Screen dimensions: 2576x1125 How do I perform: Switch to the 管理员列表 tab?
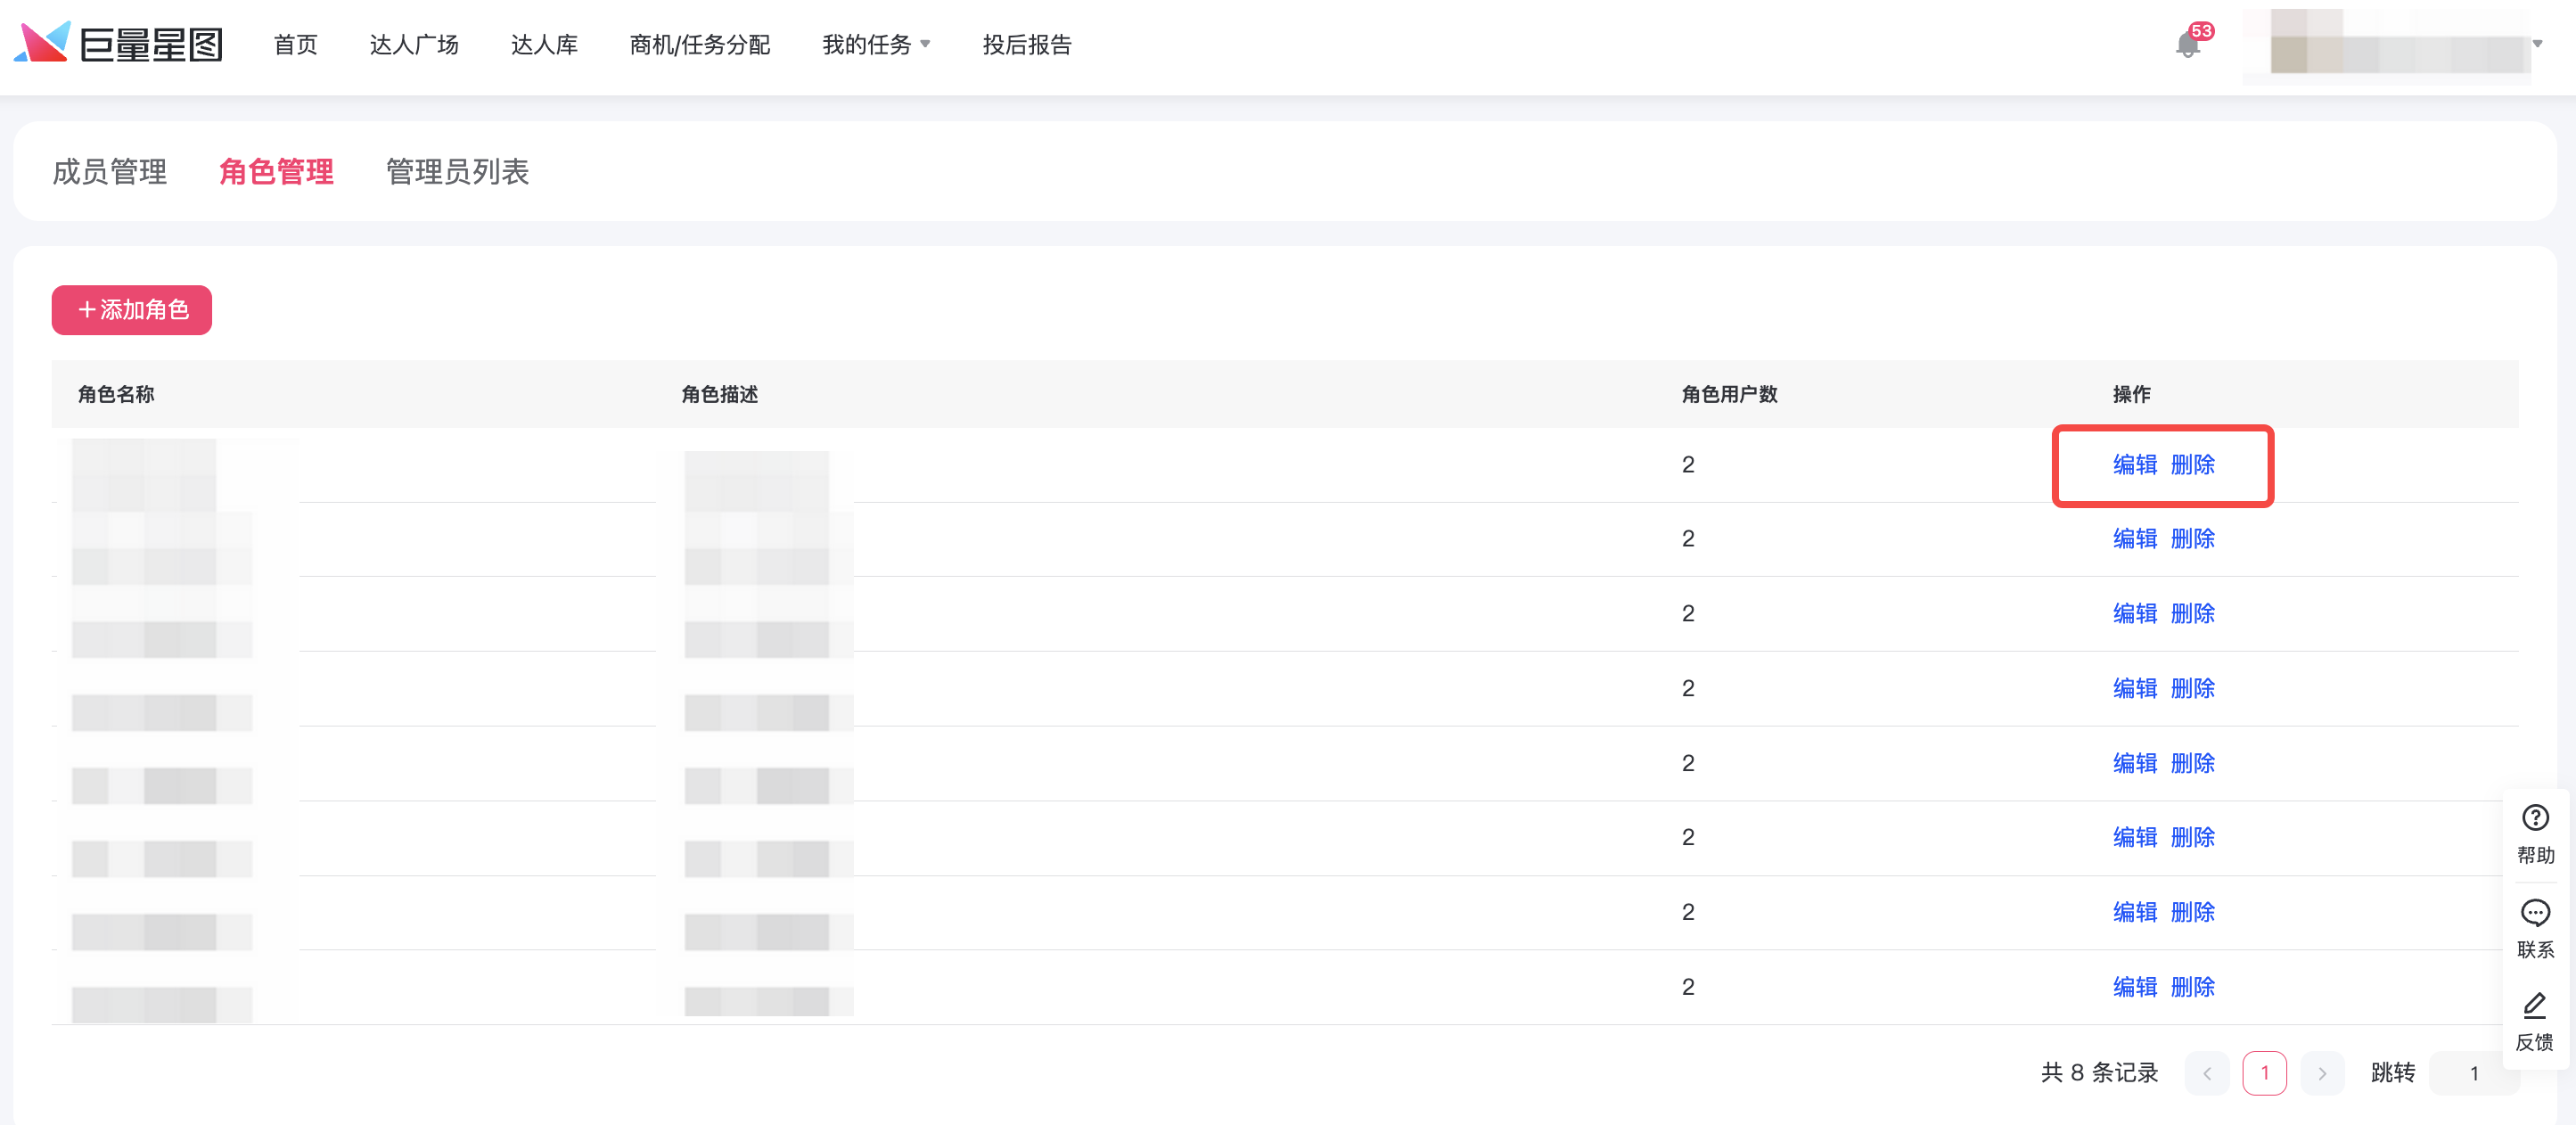457,172
